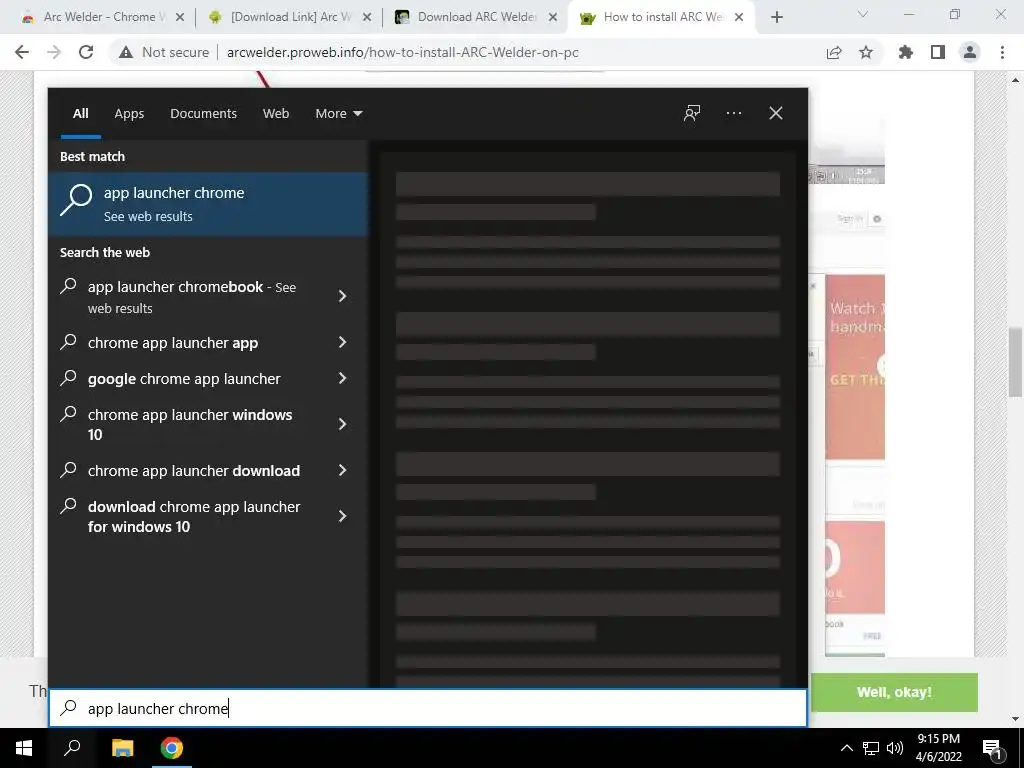Expand arrow for app launcher chromebook
Image resolution: width=1024 pixels, height=768 pixels.
click(x=342, y=296)
